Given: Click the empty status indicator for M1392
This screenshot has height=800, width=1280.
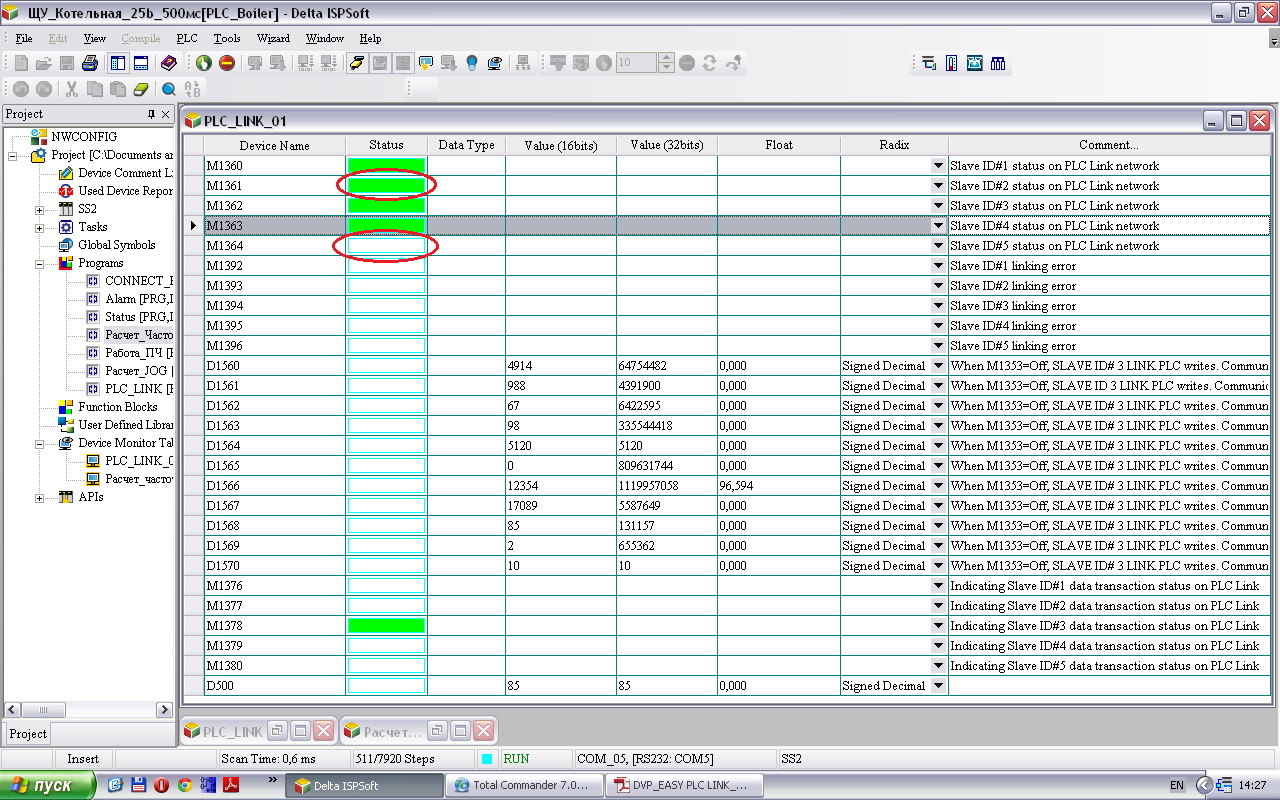Looking at the screenshot, I should pos(386,266).
